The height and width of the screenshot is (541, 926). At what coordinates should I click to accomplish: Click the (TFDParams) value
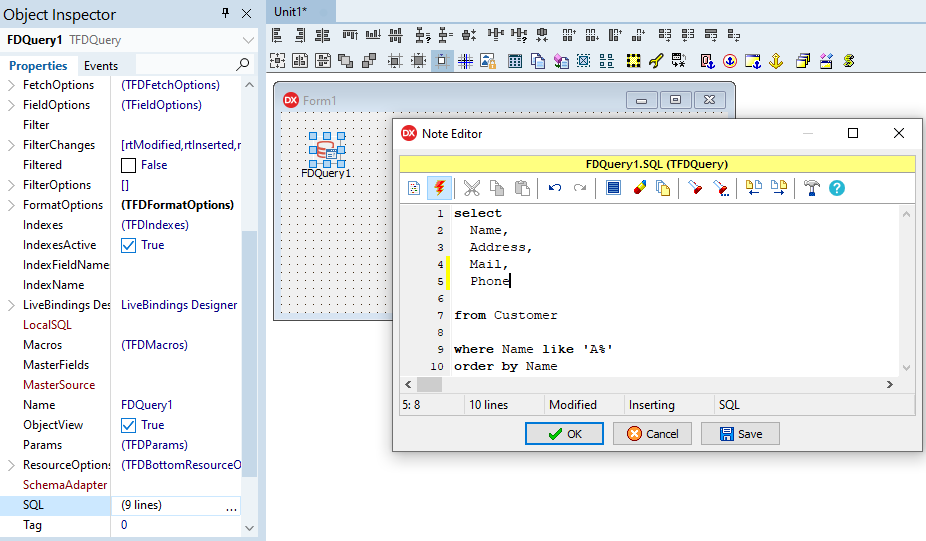click(154, 445)
